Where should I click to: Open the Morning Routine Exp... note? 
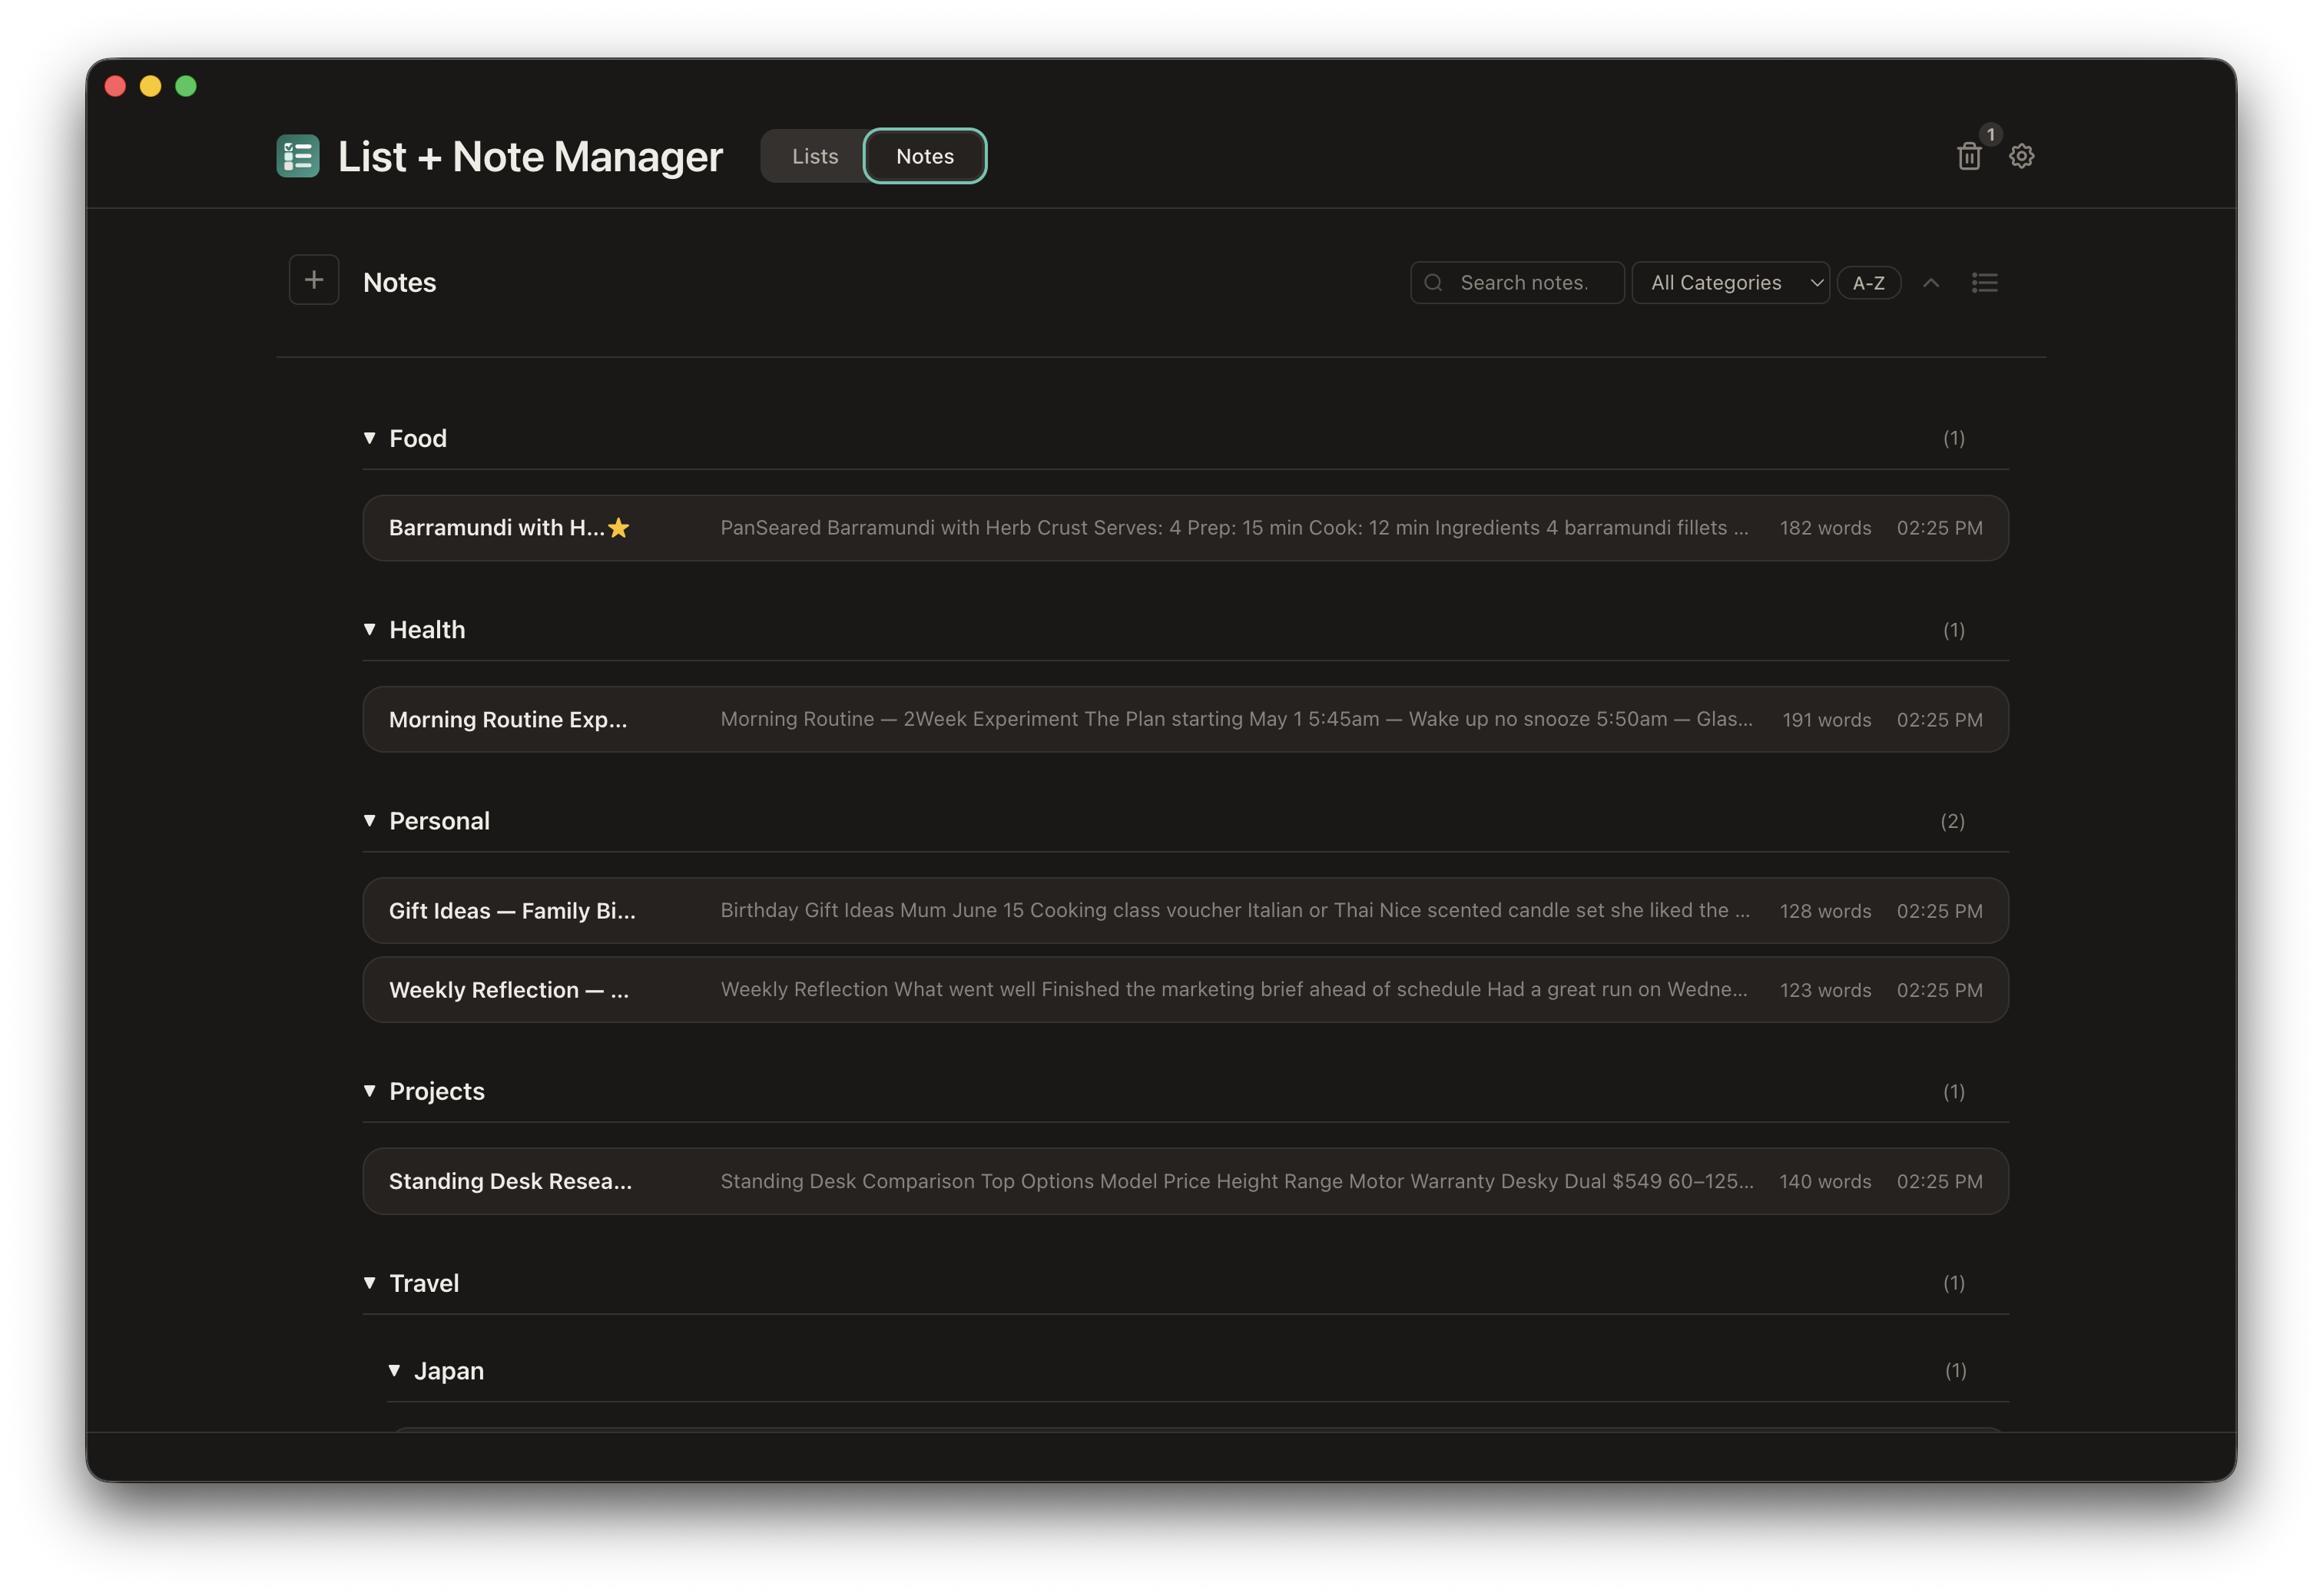(x=1185, y=719)
